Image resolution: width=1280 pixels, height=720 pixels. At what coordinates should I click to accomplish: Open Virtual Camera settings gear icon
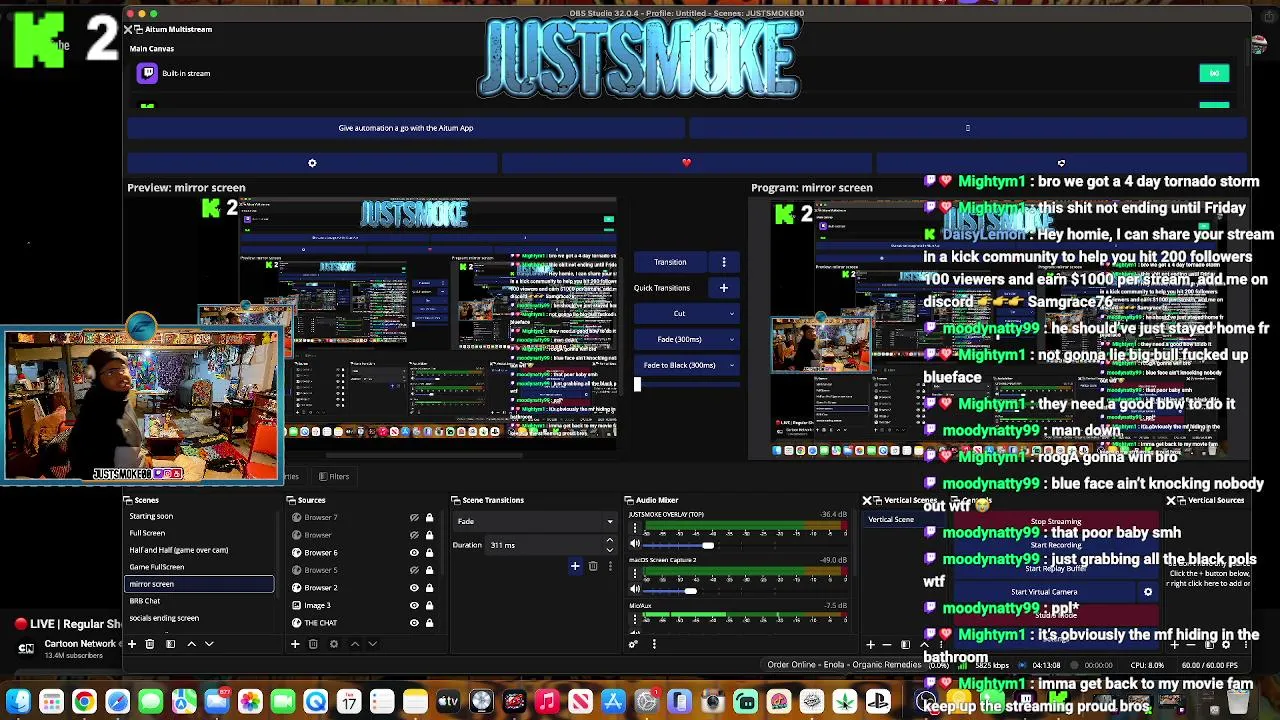[1148, 592]
